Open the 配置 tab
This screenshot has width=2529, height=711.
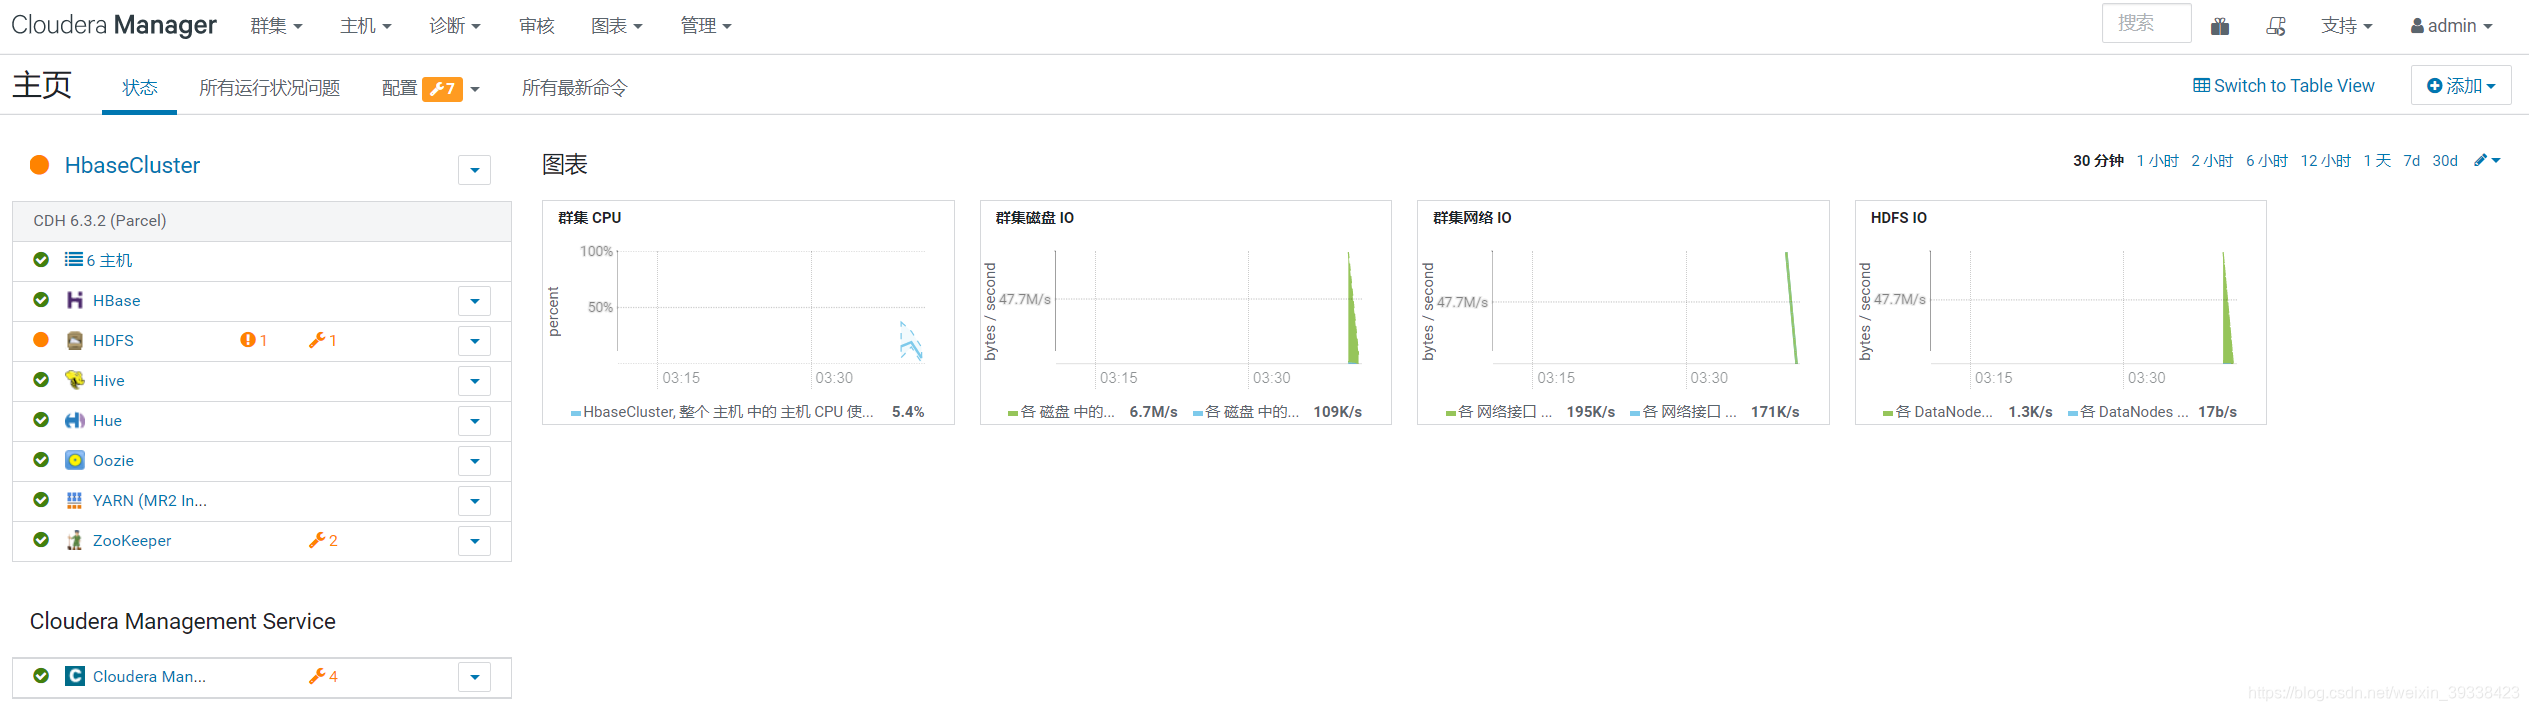click(399, 88)
